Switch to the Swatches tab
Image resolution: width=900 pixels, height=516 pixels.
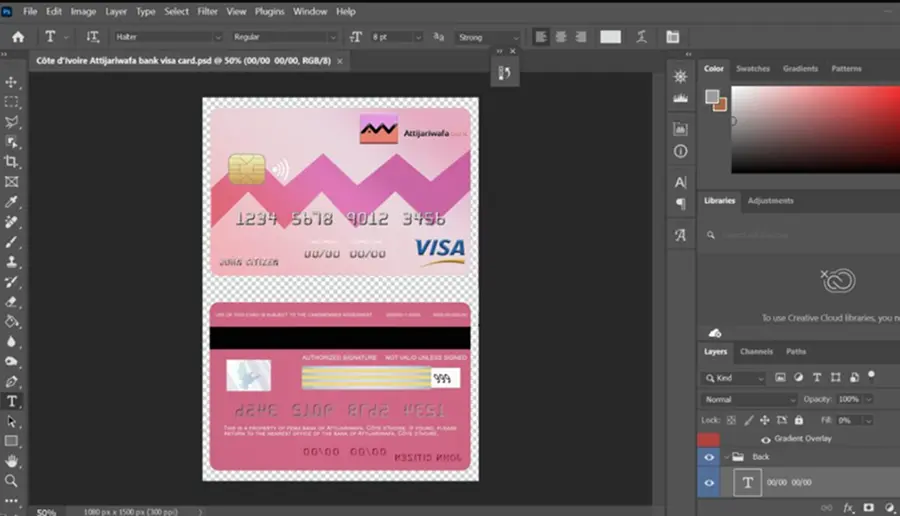[752, 68]
